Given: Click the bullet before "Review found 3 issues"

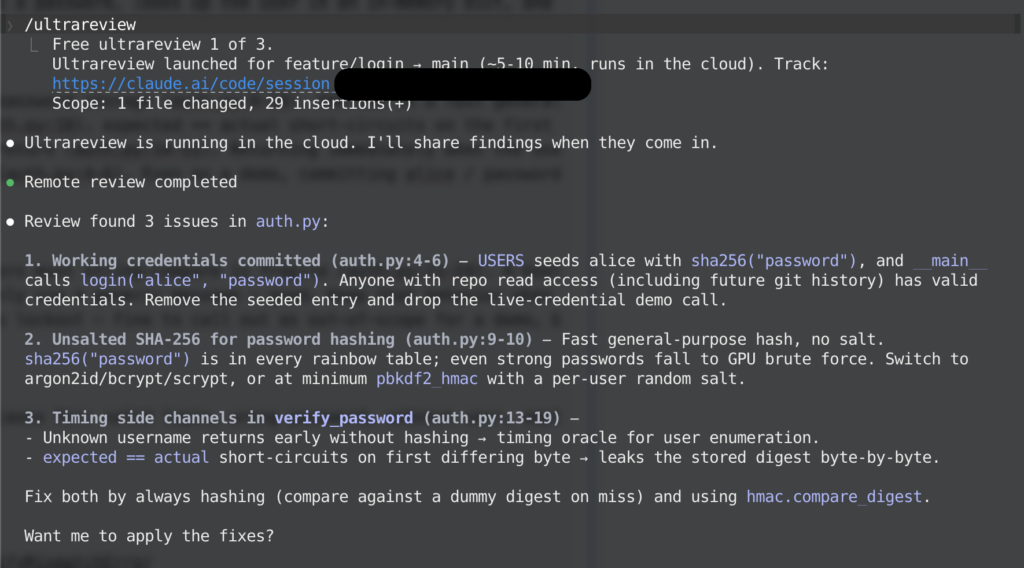Looking at the screenshot, I should (10, 221).
